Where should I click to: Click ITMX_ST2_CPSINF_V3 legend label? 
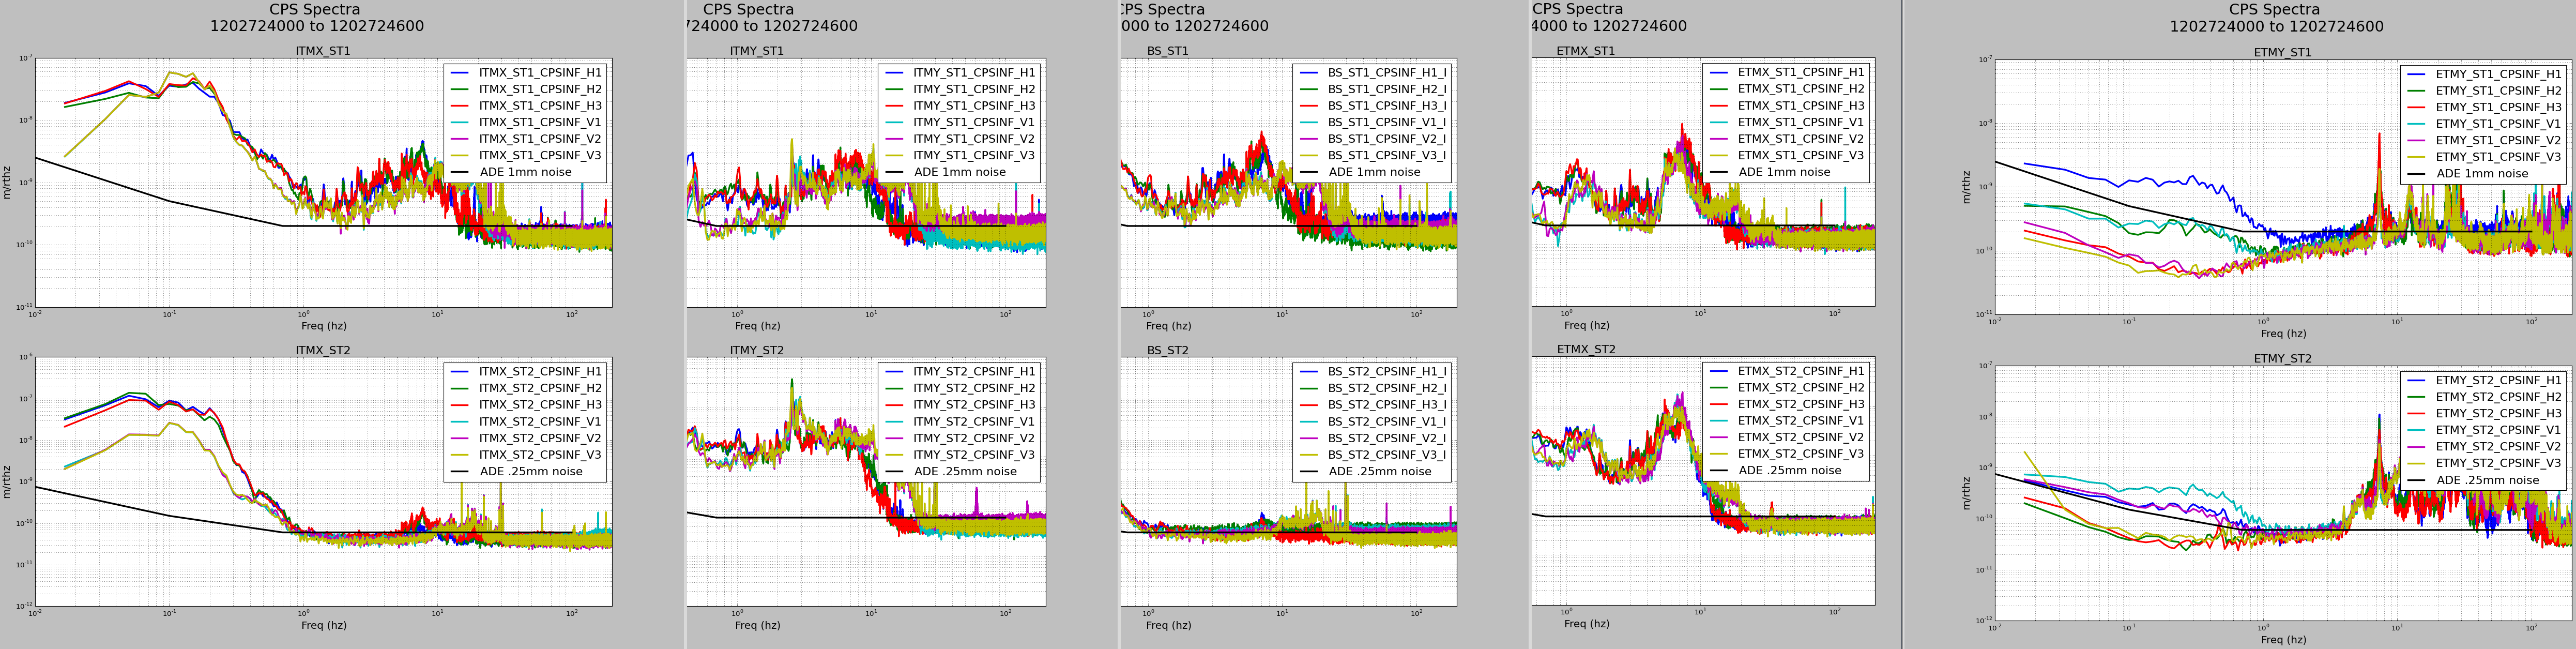(x=540, y=455)
